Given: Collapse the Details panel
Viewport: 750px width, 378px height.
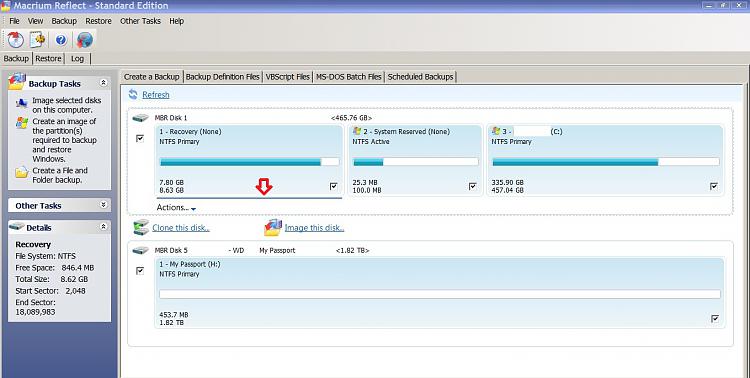Looking at the screenshot, I should 103,227.
